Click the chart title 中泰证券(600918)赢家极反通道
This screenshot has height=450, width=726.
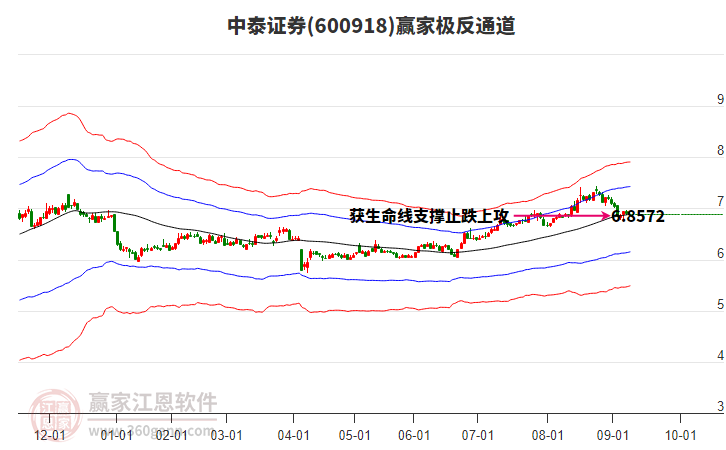click(371, 26)
